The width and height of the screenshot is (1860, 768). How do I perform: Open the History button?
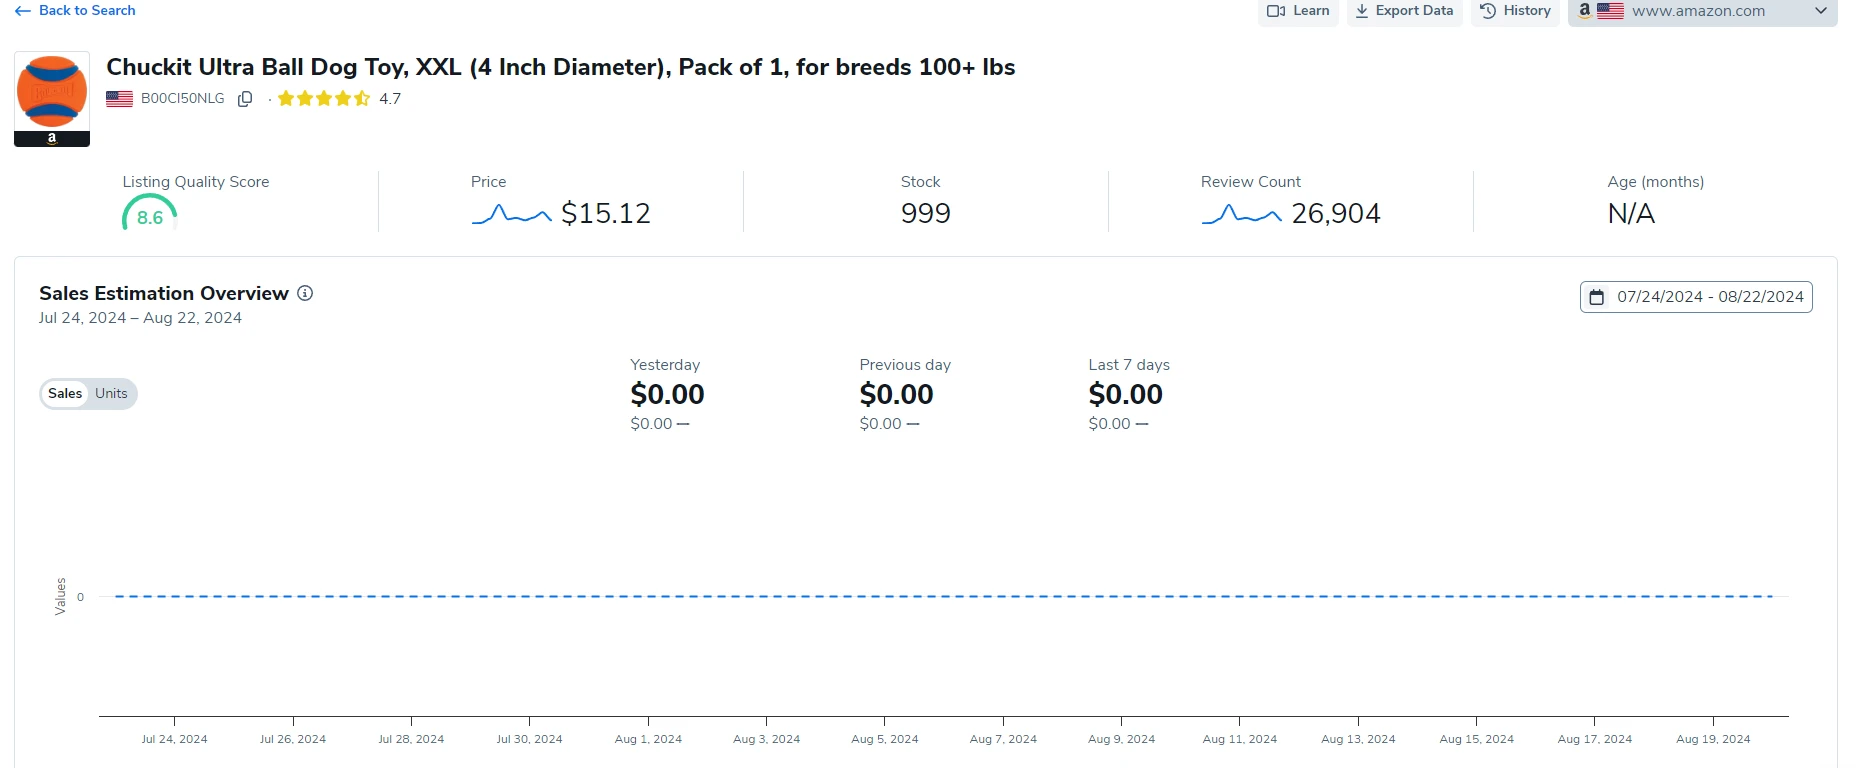coord(1515,11)
